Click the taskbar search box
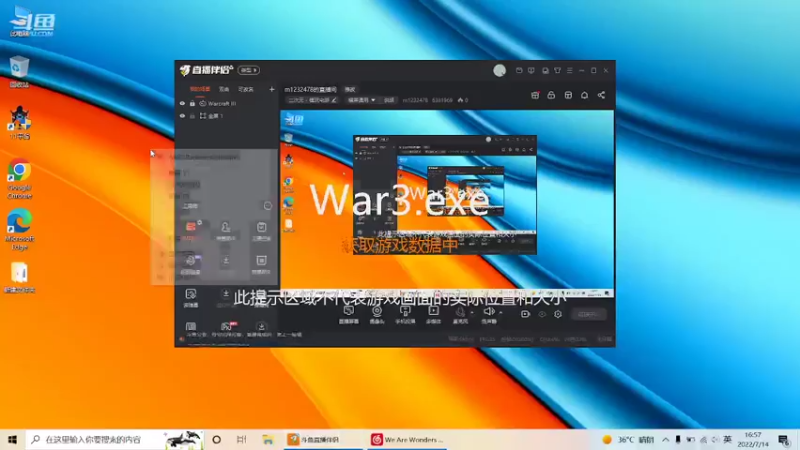This screenshot has height=450, width=800. point(114,439)
